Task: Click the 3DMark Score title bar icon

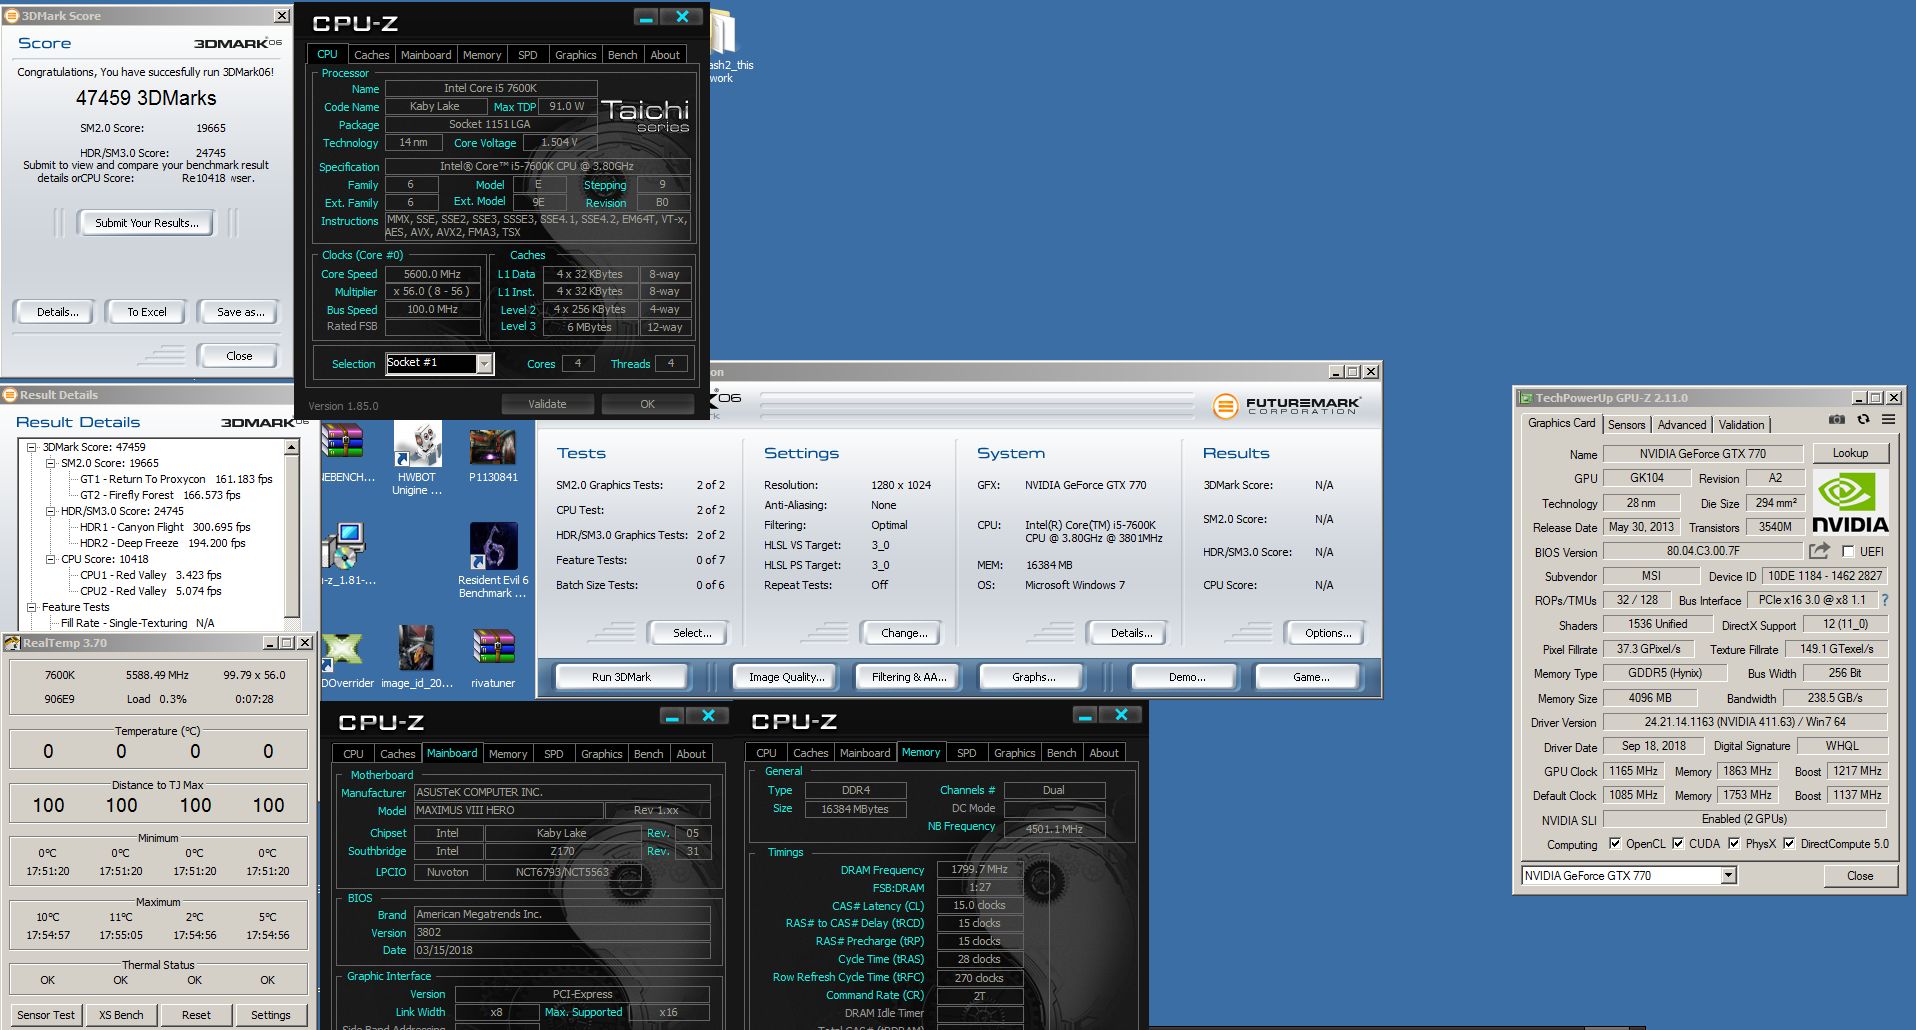Action: [x=12, y=16]
